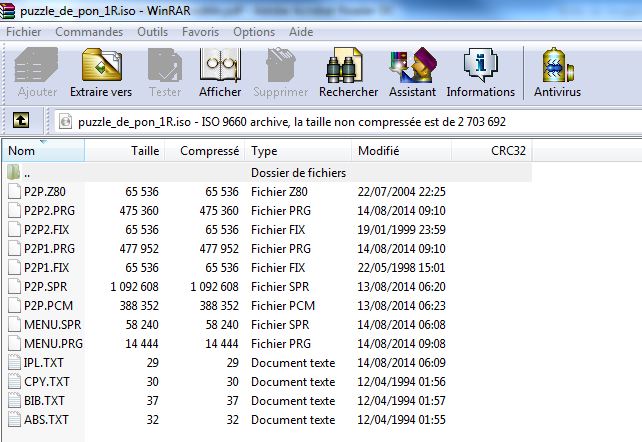Sort by the Nom column header

pos(43,151)
